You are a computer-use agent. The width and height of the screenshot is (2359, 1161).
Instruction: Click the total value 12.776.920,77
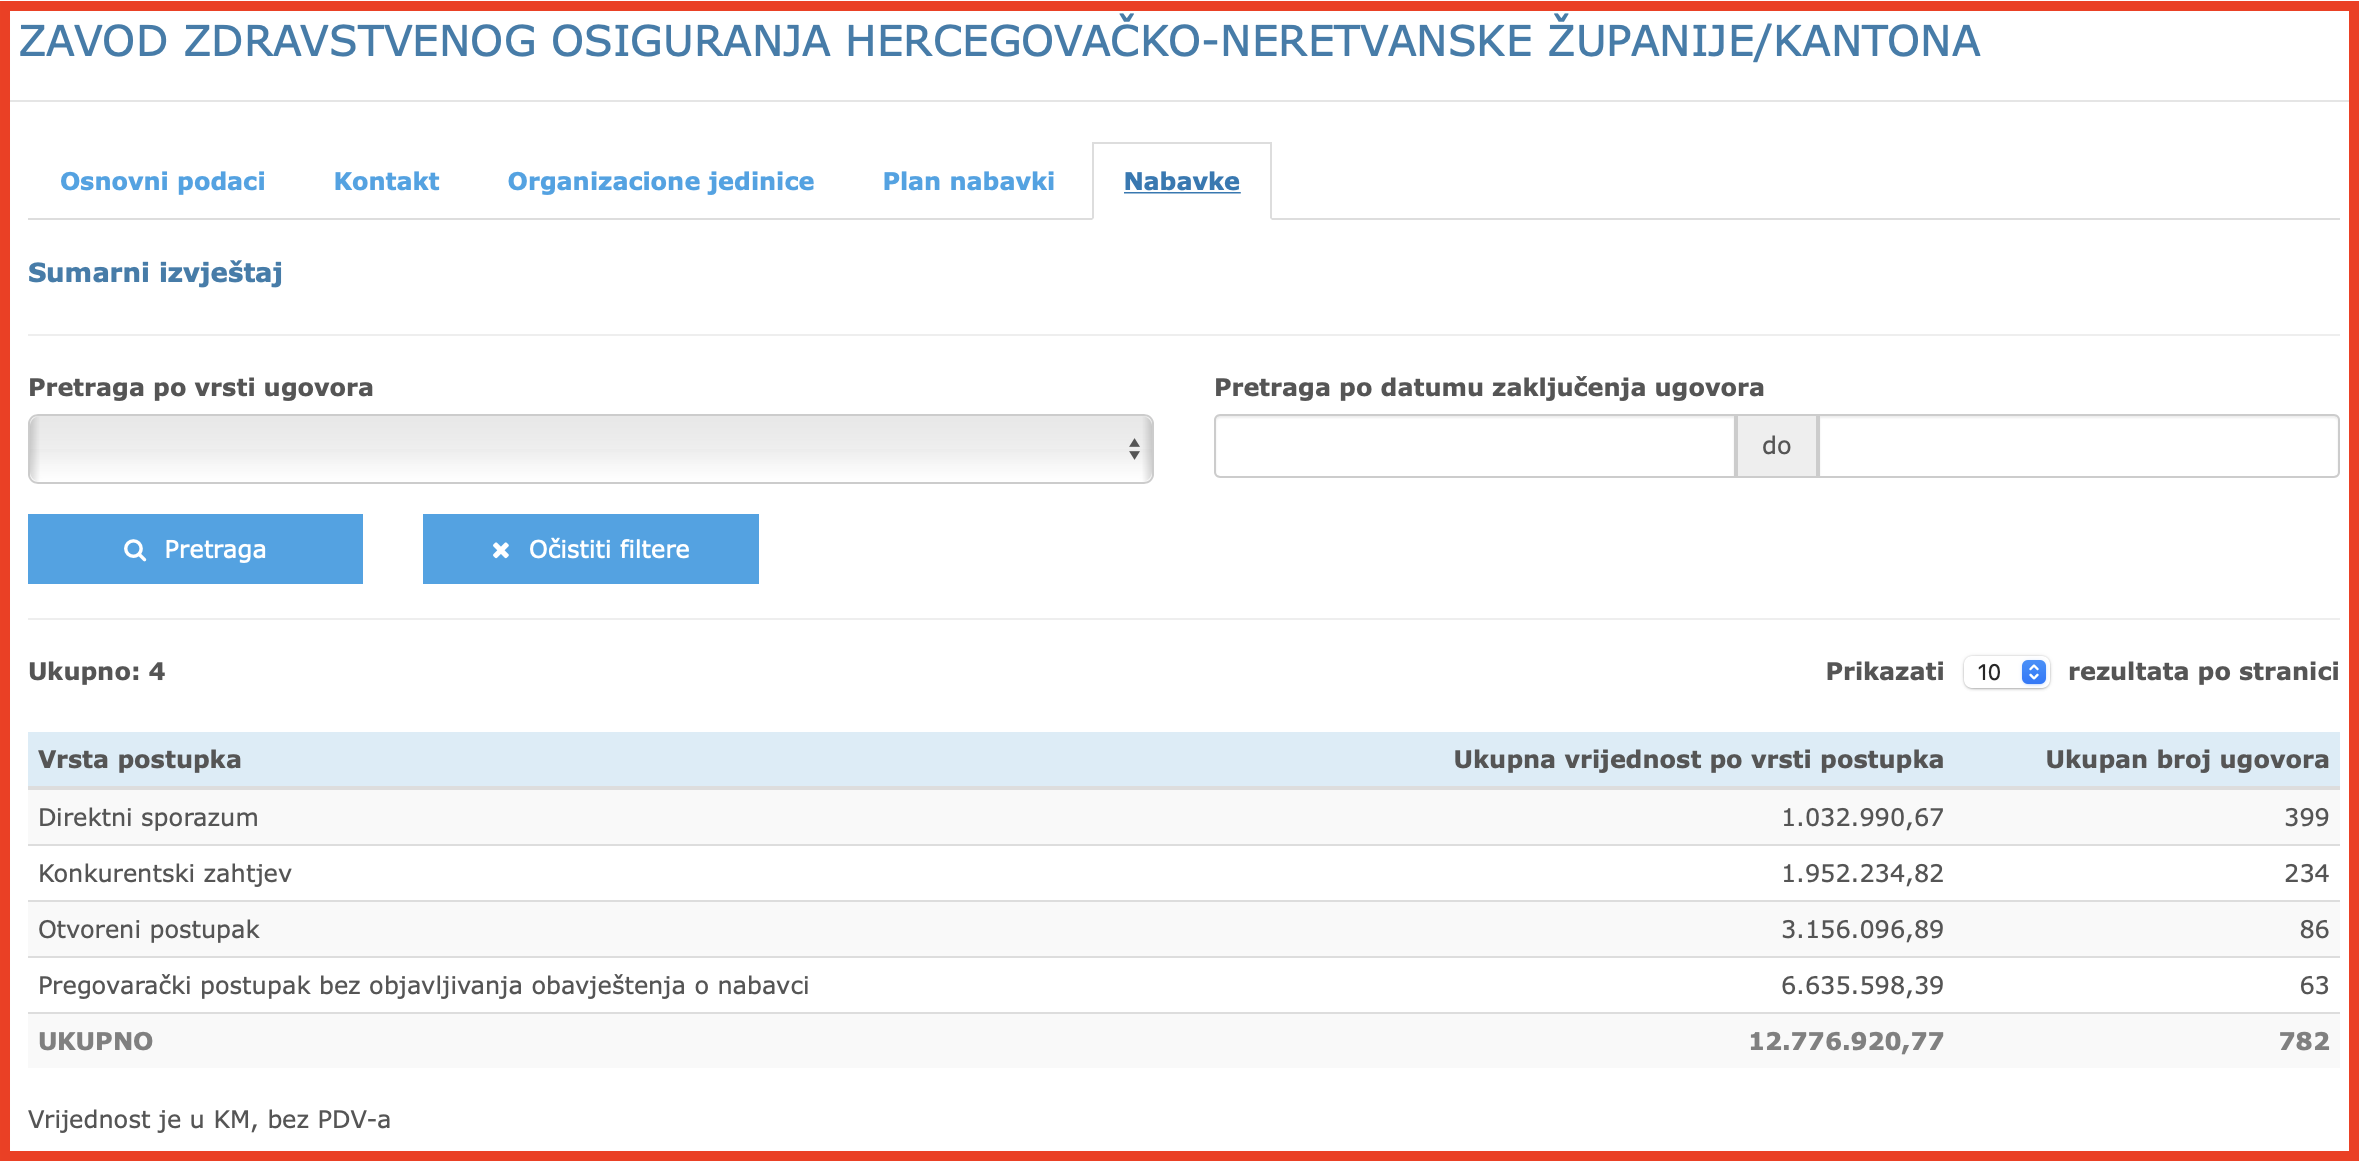coord(1846,1042)
